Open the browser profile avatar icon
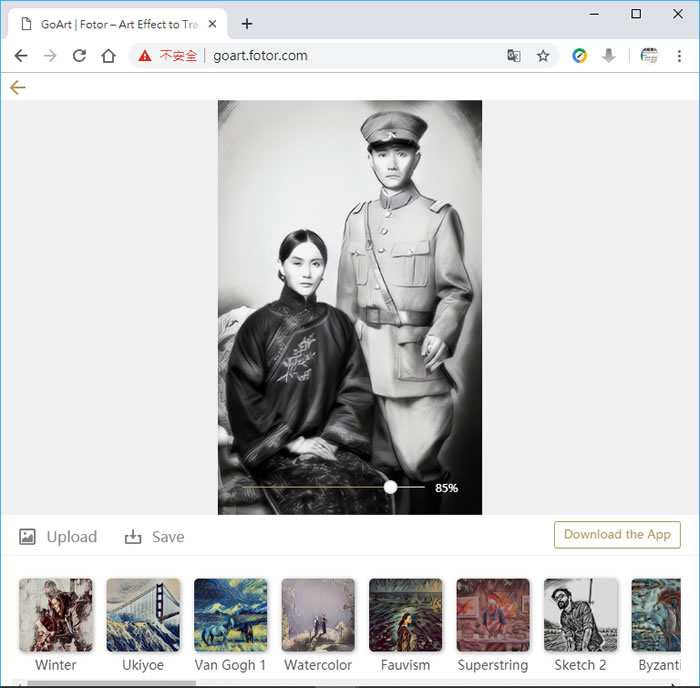Viewport: 700px width, 688px height. (649, 56)
